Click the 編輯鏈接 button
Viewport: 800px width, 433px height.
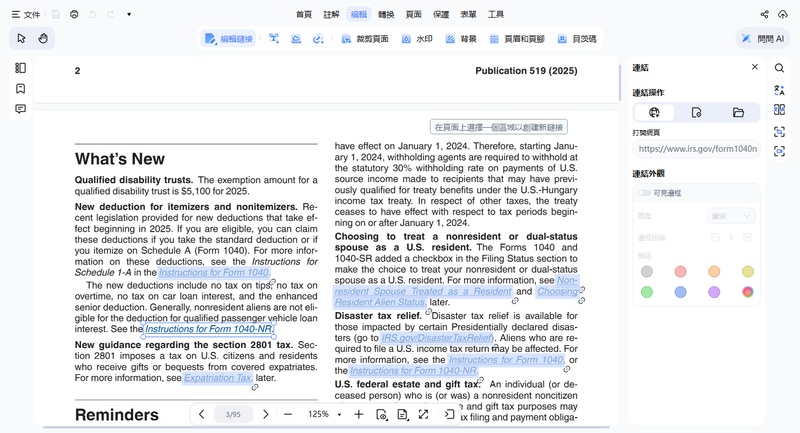tap(229, 39)
